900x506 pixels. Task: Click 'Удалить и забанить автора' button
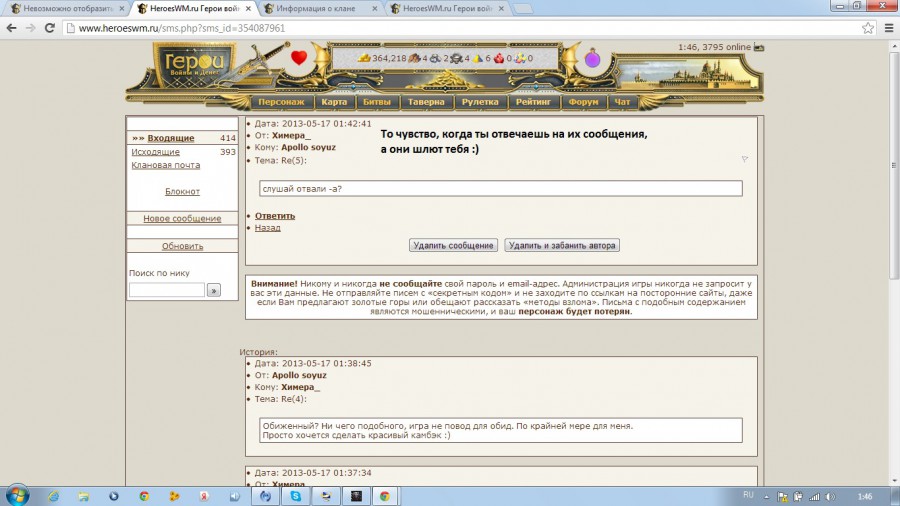pyautogui.click(x=561, y=245)
